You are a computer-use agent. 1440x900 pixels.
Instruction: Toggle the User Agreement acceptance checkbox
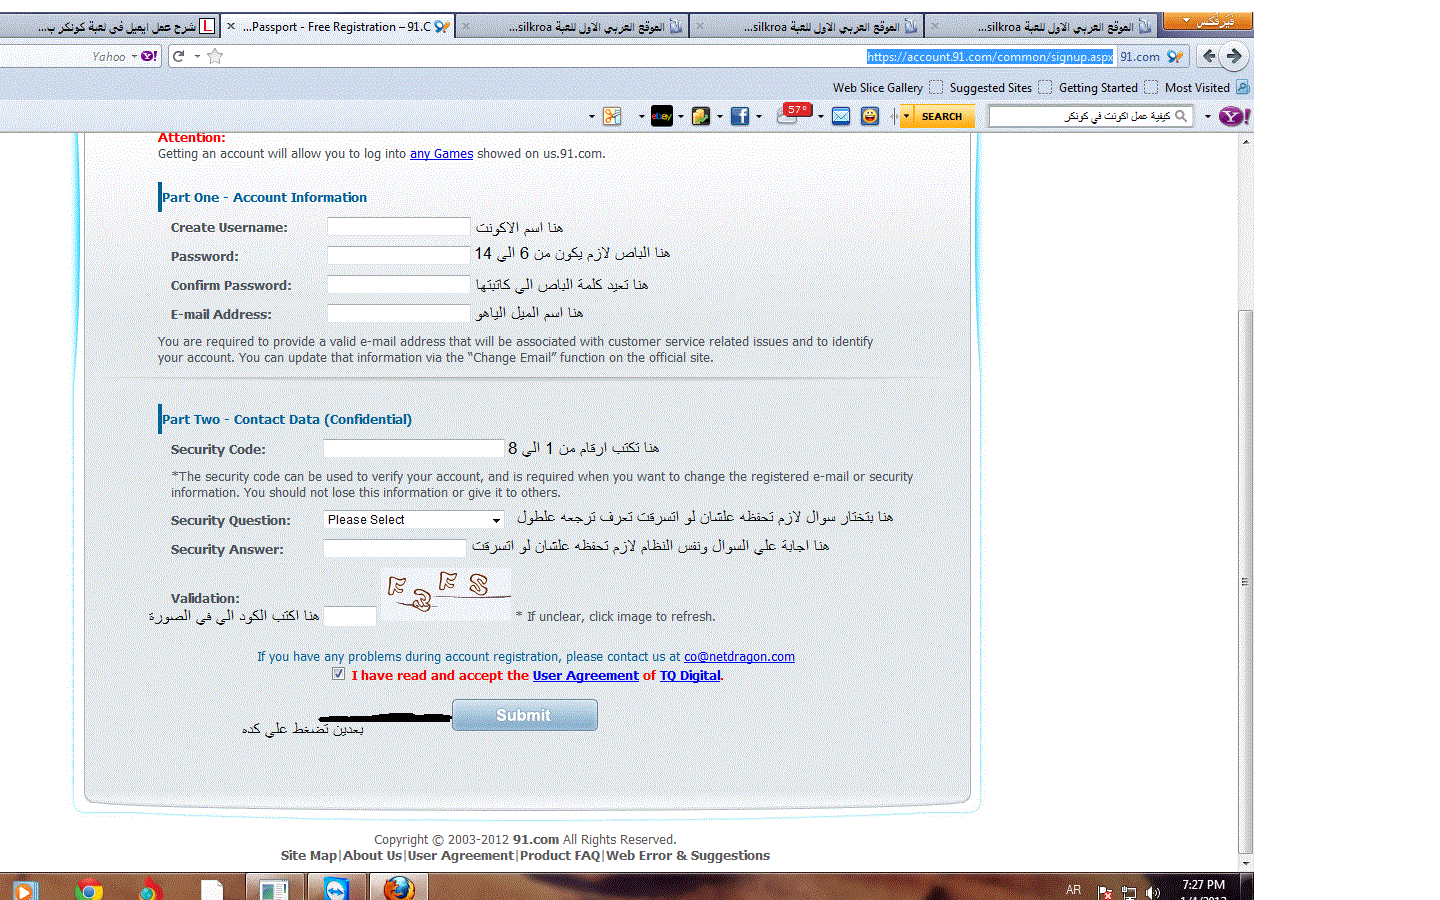339,674
